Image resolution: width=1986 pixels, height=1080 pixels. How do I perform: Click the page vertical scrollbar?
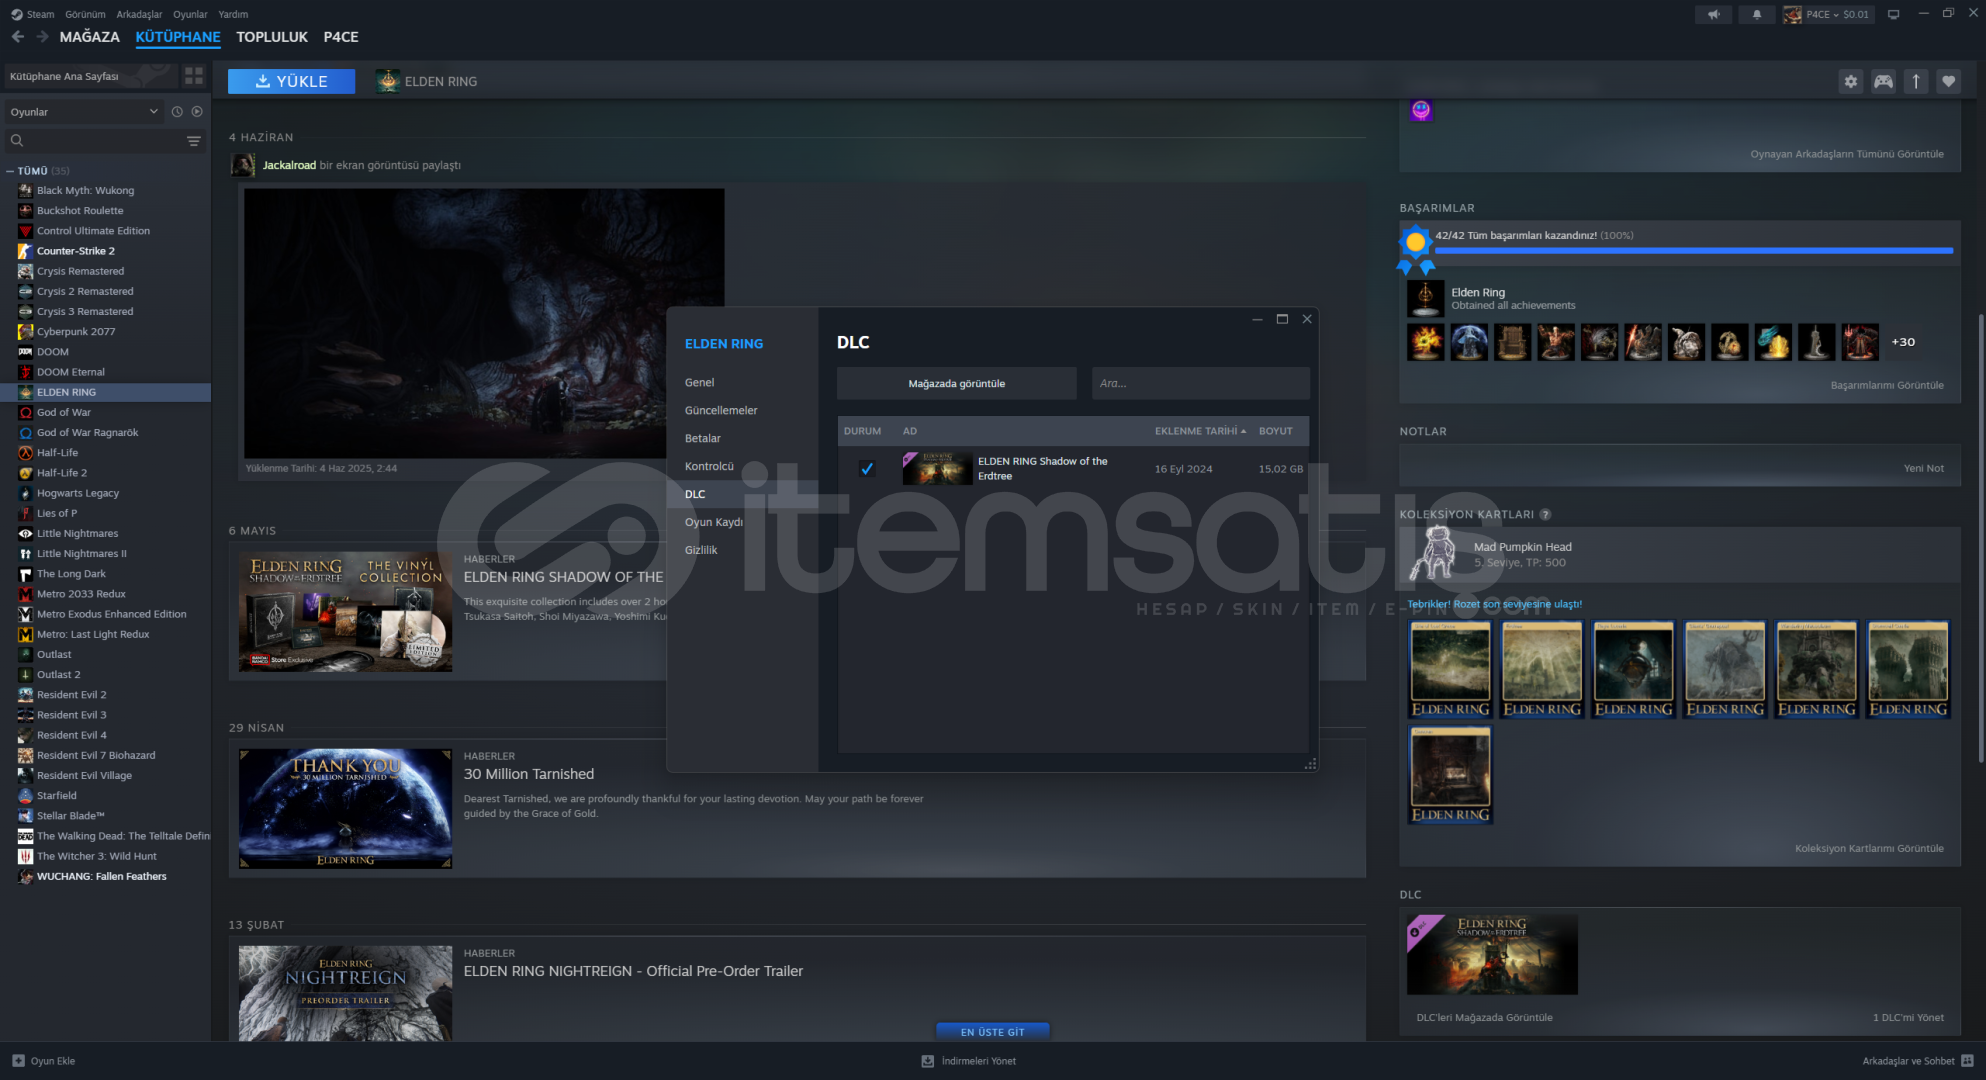(1980, 540)
